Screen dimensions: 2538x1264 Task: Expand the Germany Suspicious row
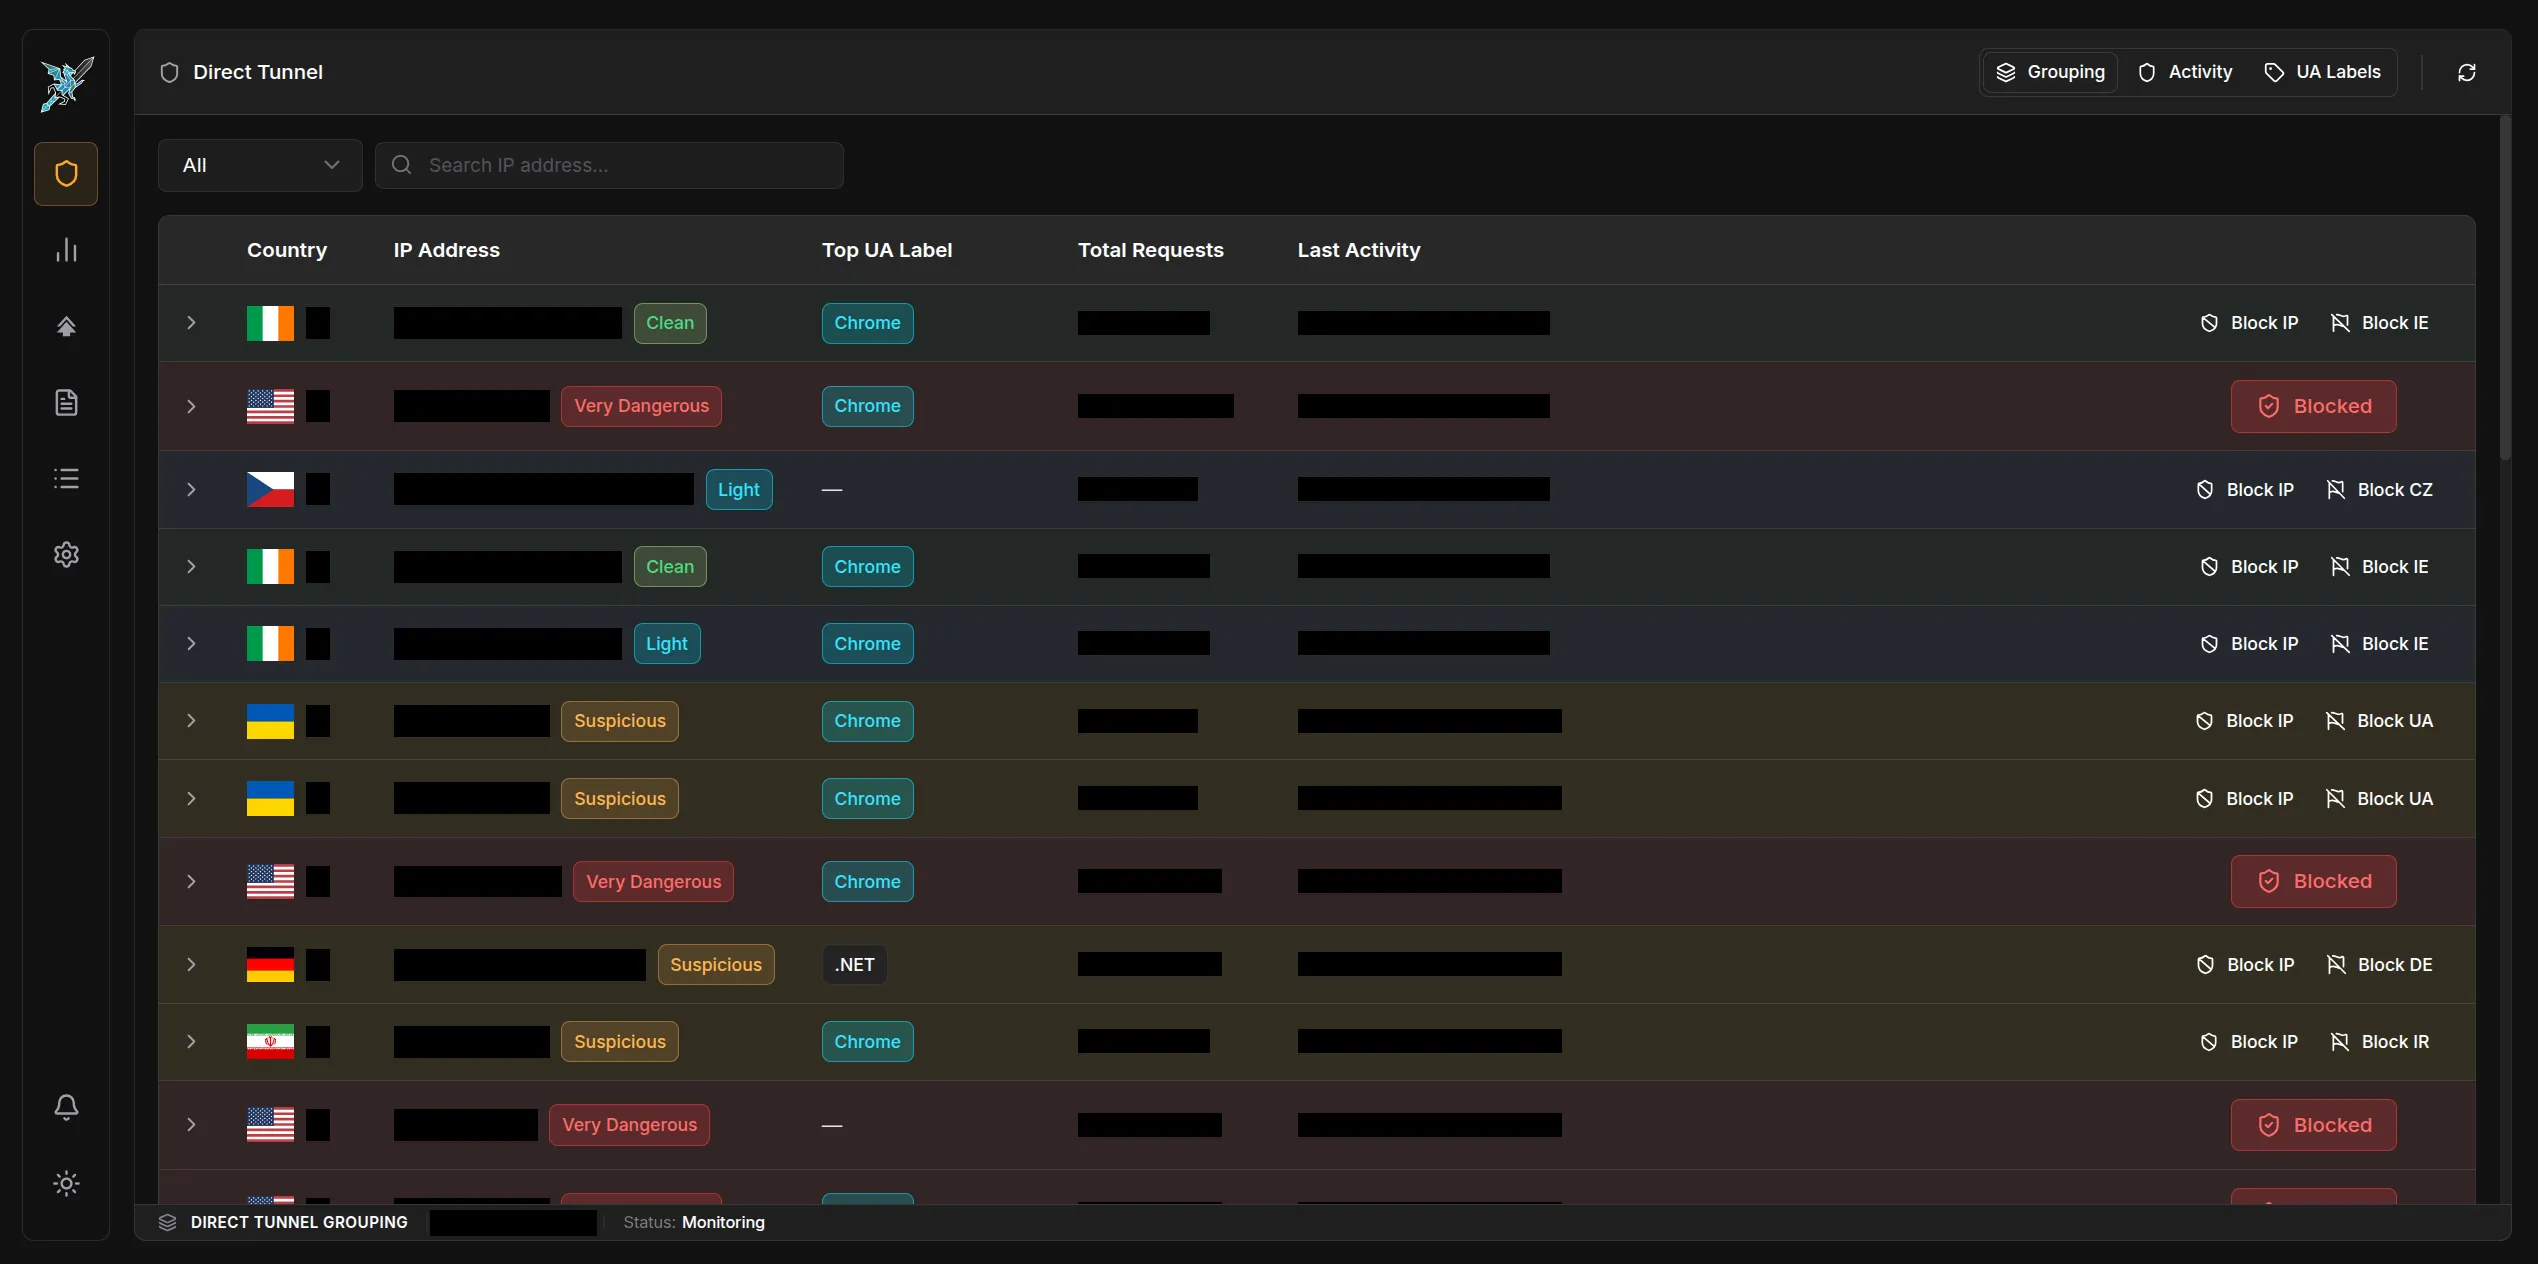[x=191, y=964]
